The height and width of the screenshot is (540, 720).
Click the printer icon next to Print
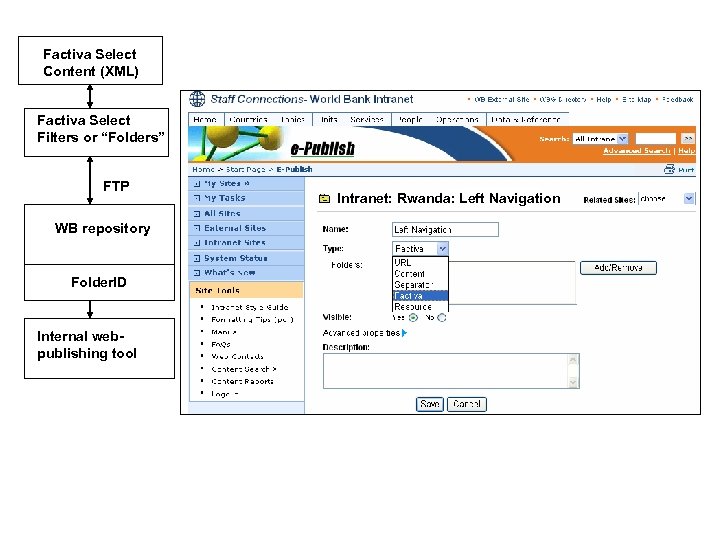pos(669,169)
